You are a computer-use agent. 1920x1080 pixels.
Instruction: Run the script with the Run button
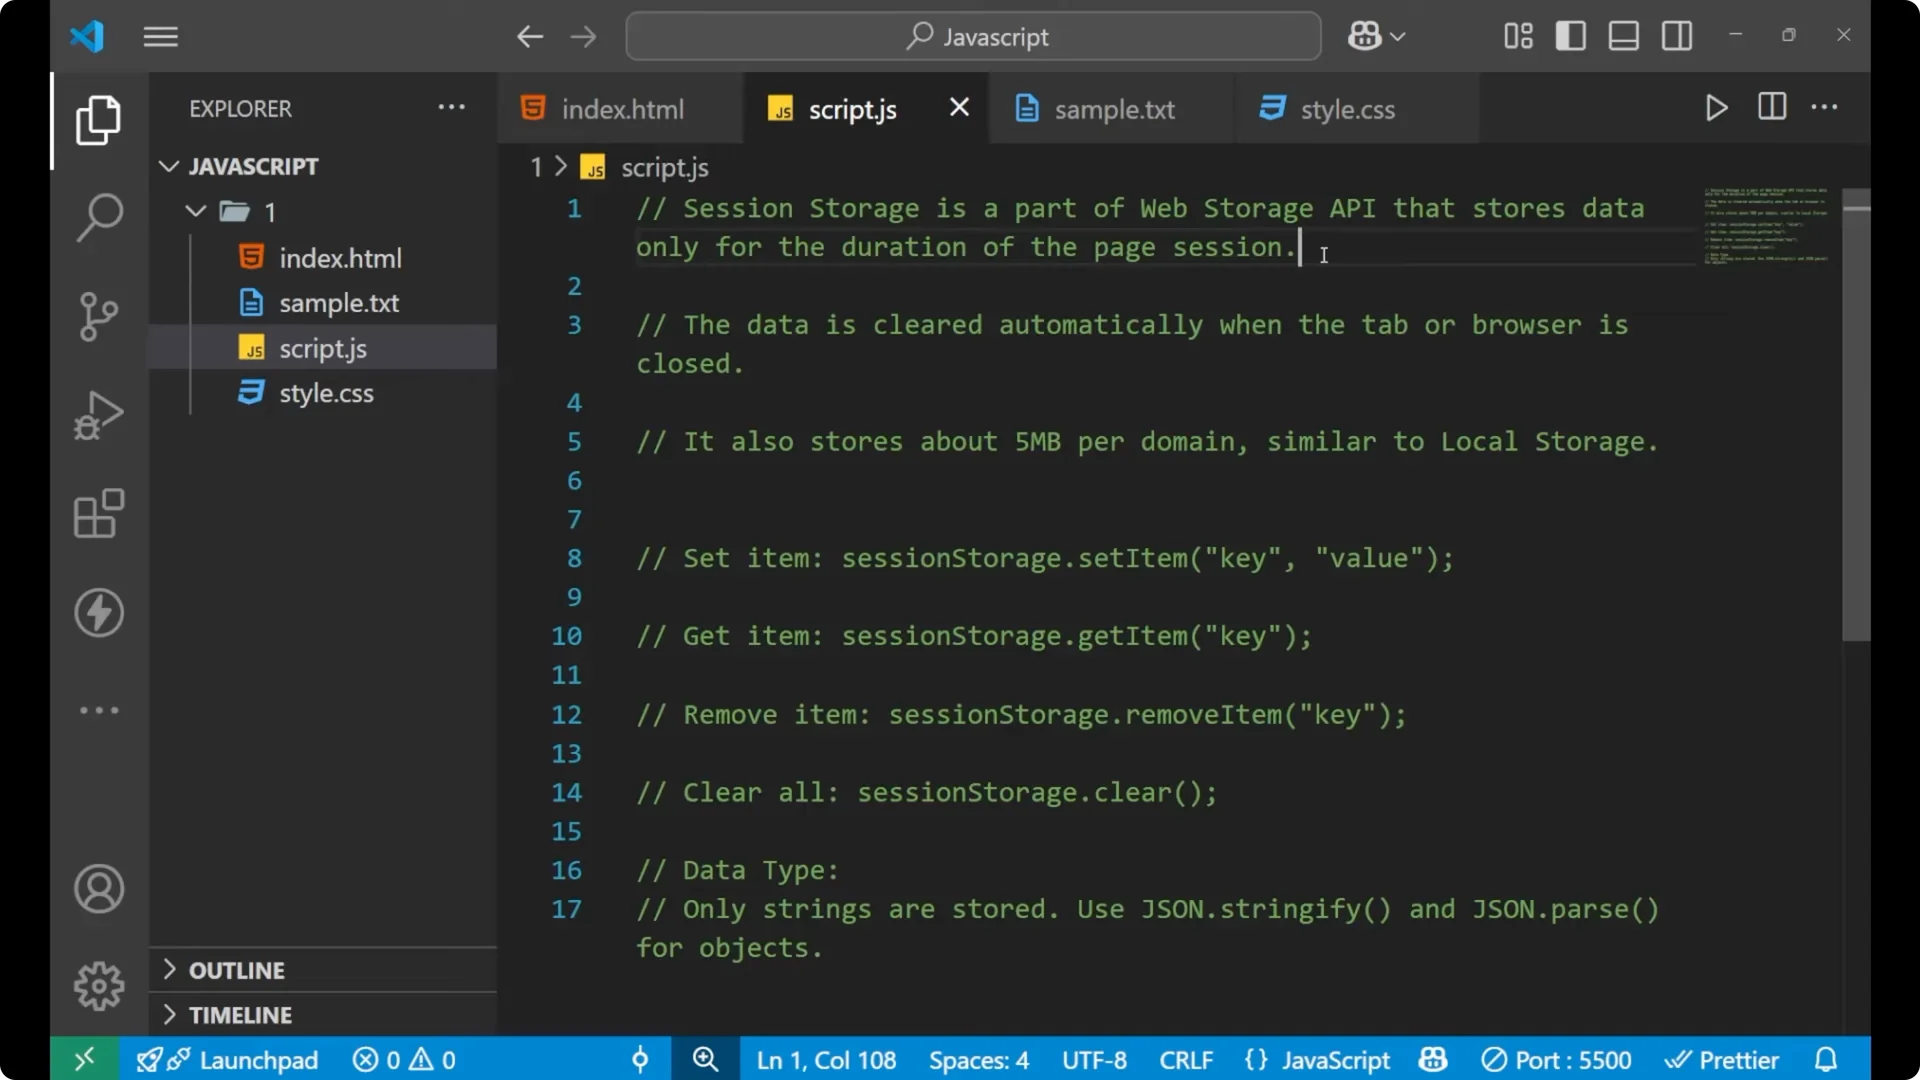tap(1716, 108)
